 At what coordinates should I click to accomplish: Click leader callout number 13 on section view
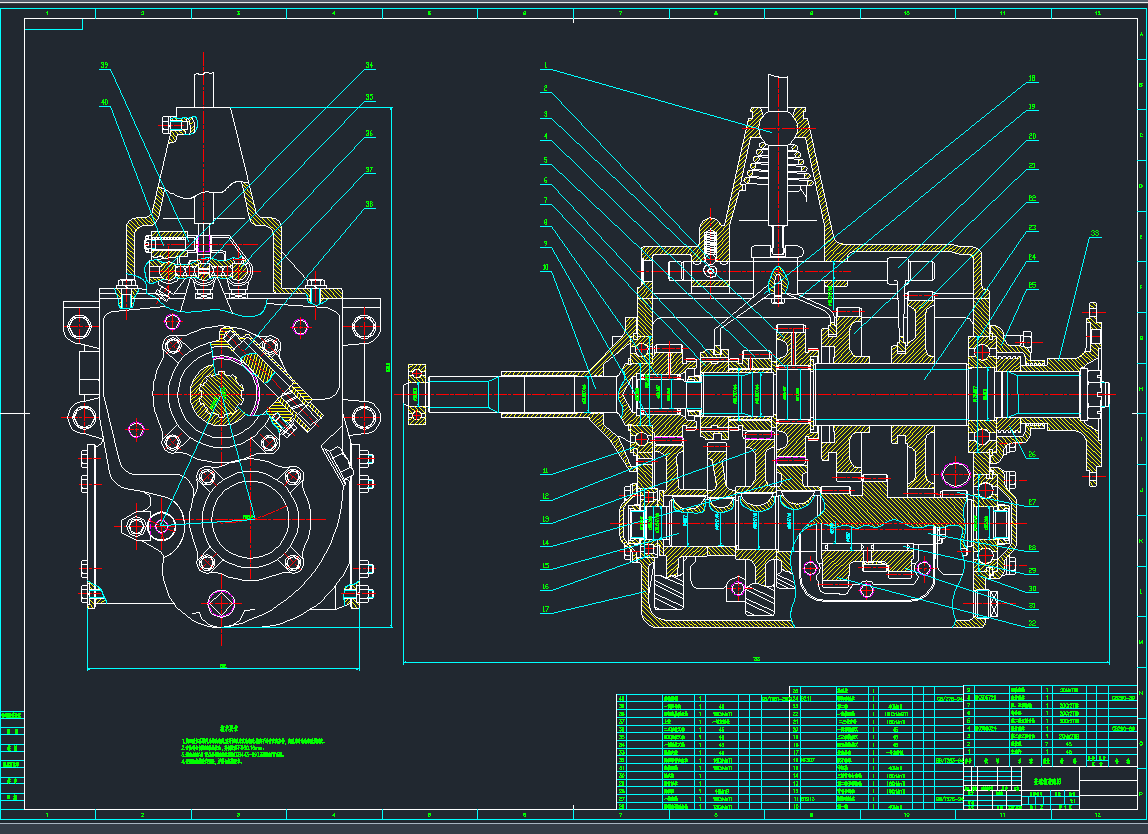point(545,519)
